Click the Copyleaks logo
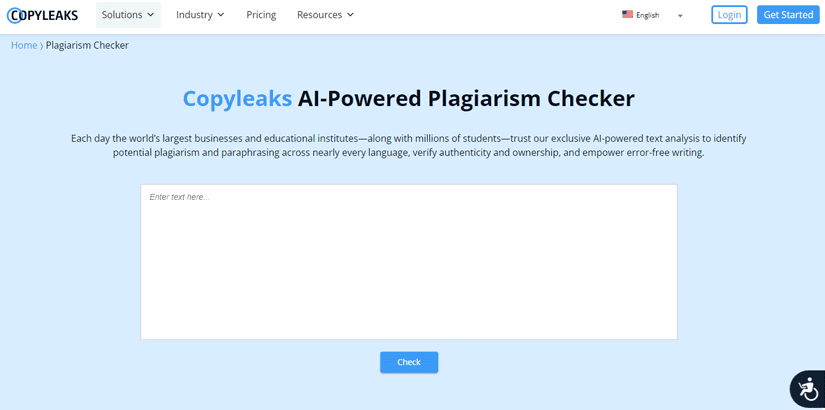Viewport: 825px width, 410px height. click(42, 15)
